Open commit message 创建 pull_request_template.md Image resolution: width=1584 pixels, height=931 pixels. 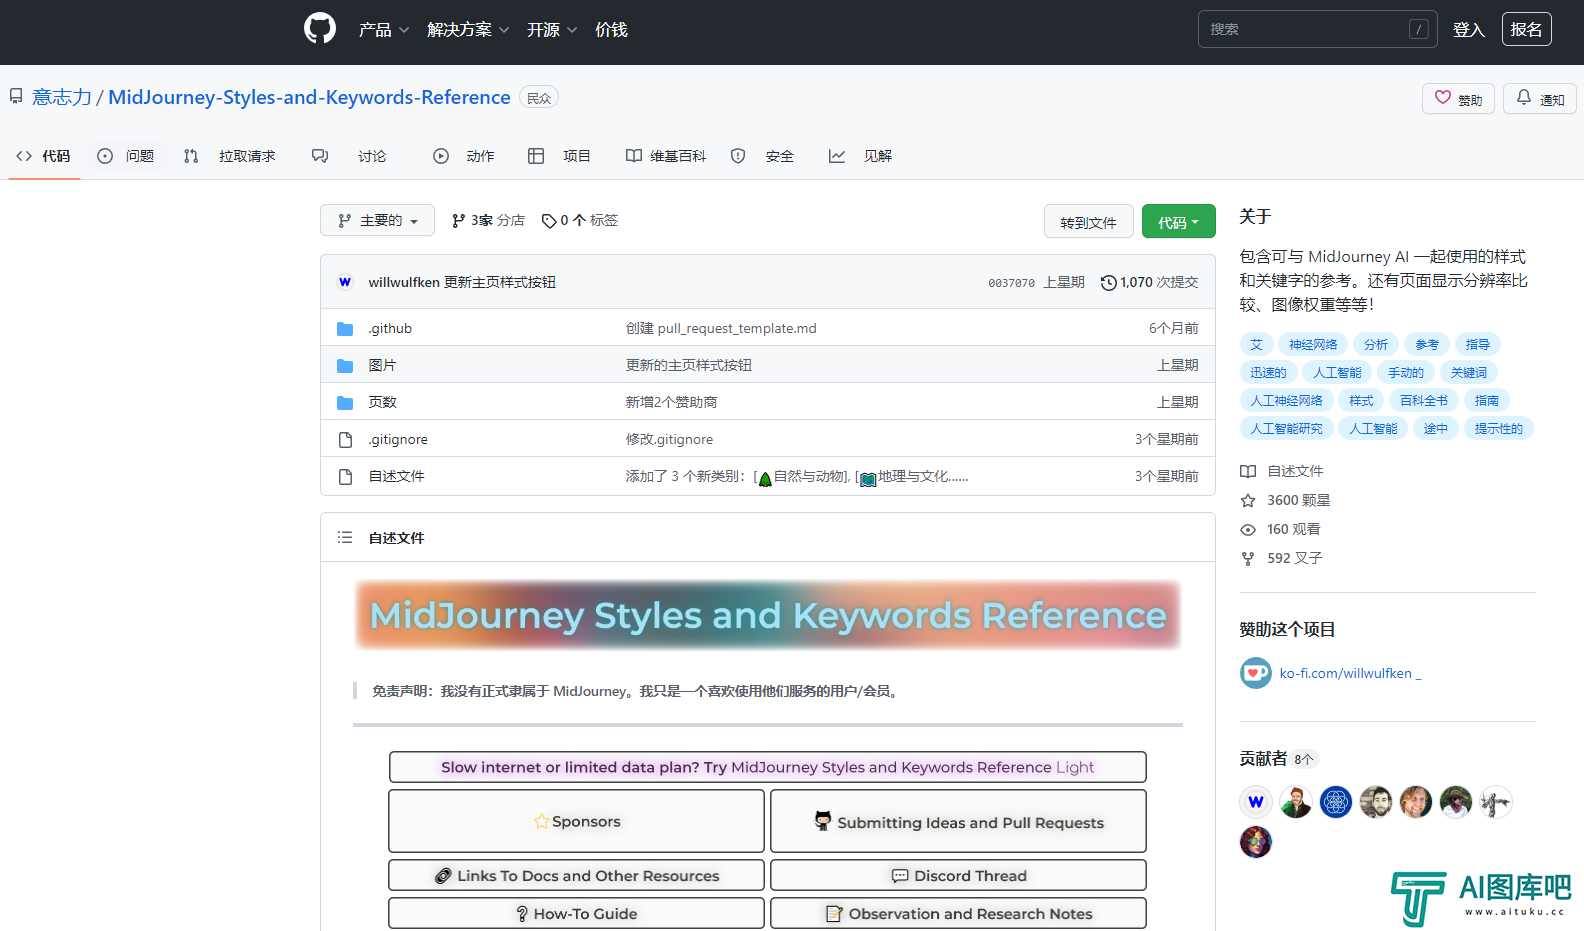[x=721, y=328]
